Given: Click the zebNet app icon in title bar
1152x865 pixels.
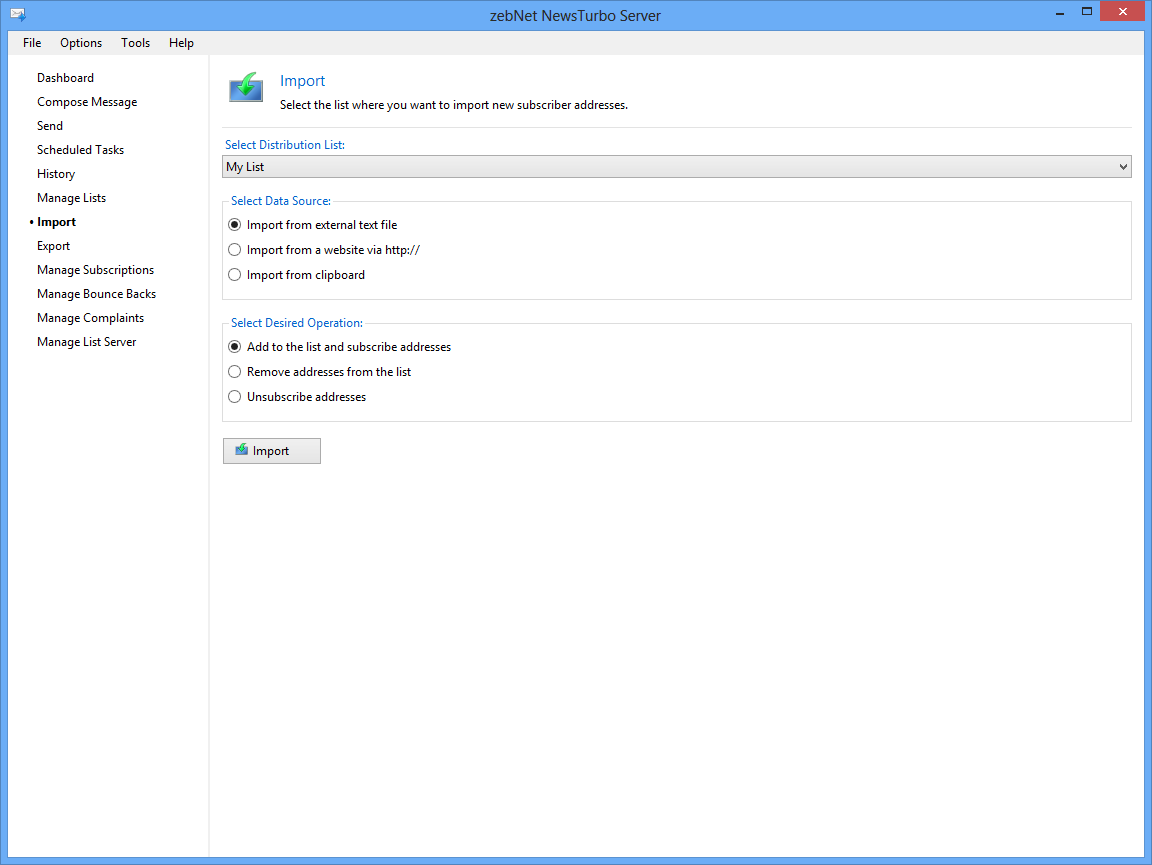Looking at the screenshot, I should click(x=18, y=15).
